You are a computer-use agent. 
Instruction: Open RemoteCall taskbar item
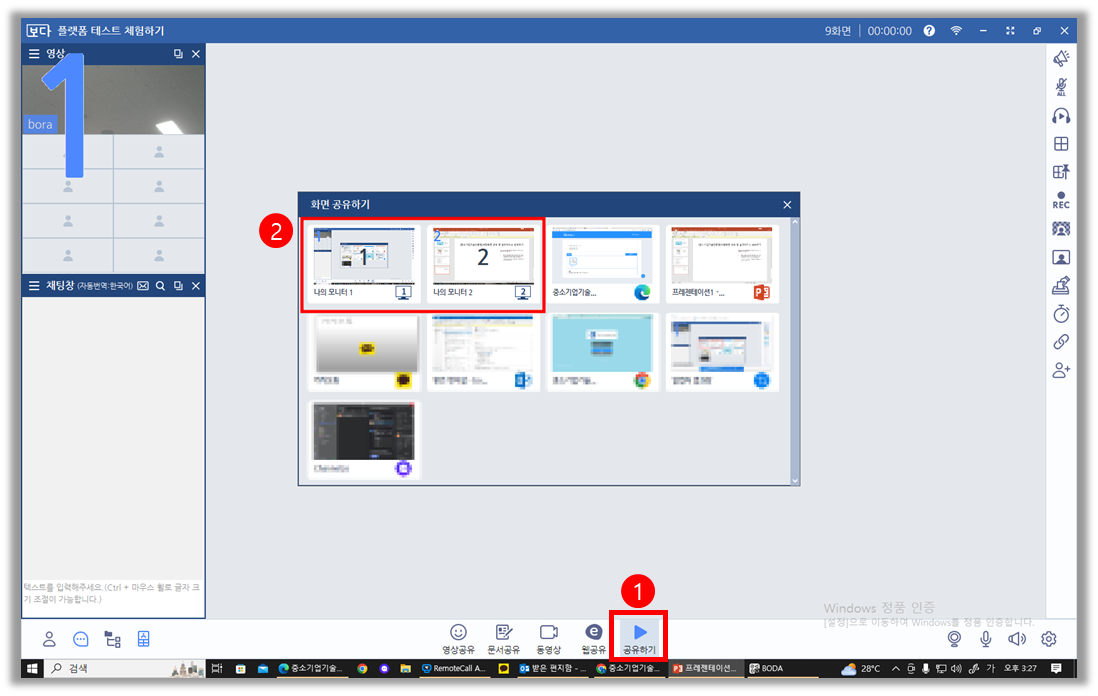[x=453, y=669]
